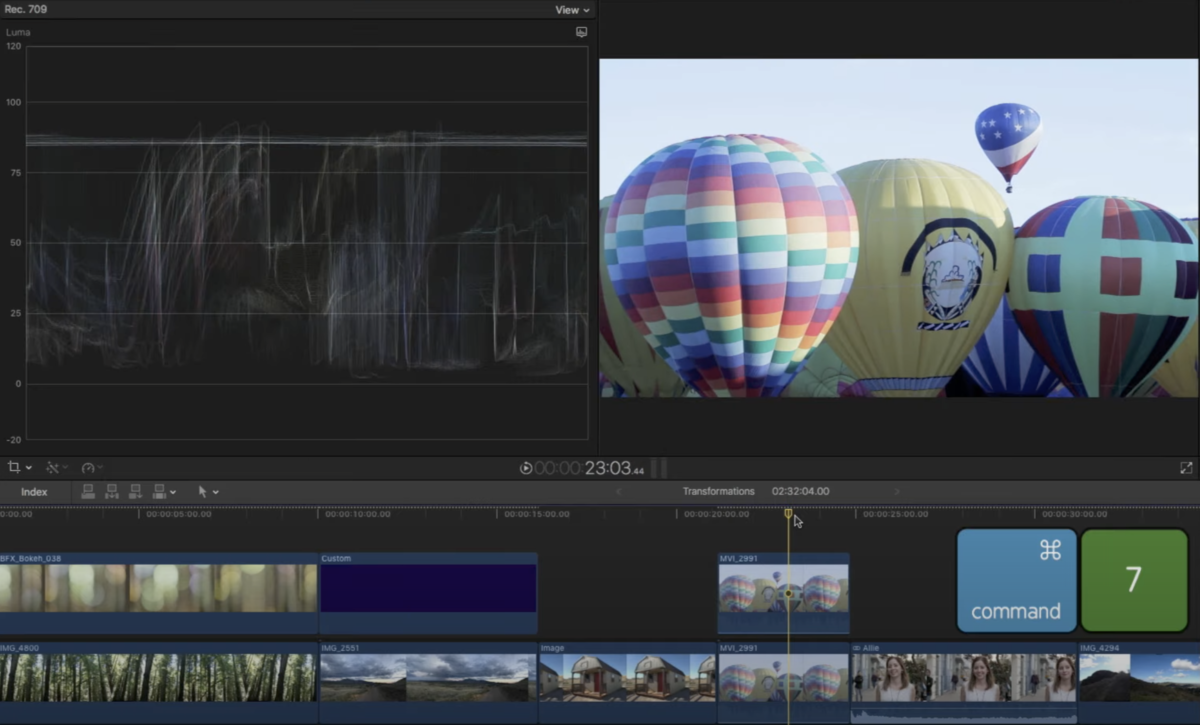The height and width of the screenshot is (725, 1200).
Task: Open the crop and transform tool menu
Action: (18, 467)
